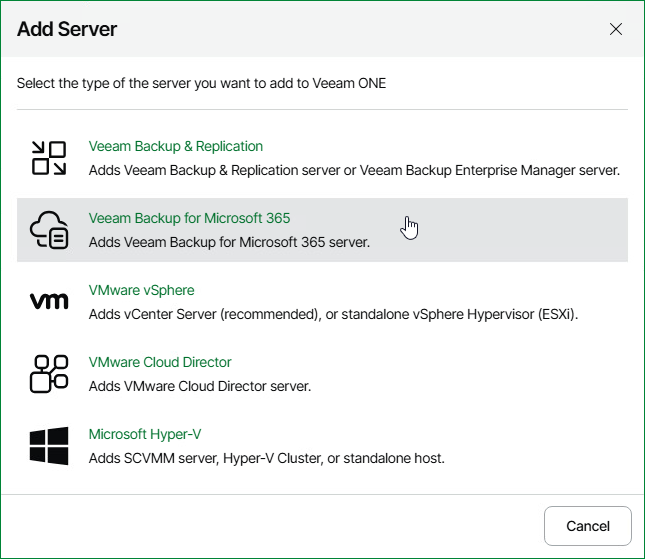
Task: Click the VMware Cloud Director icon
Action: pos(49,373)
